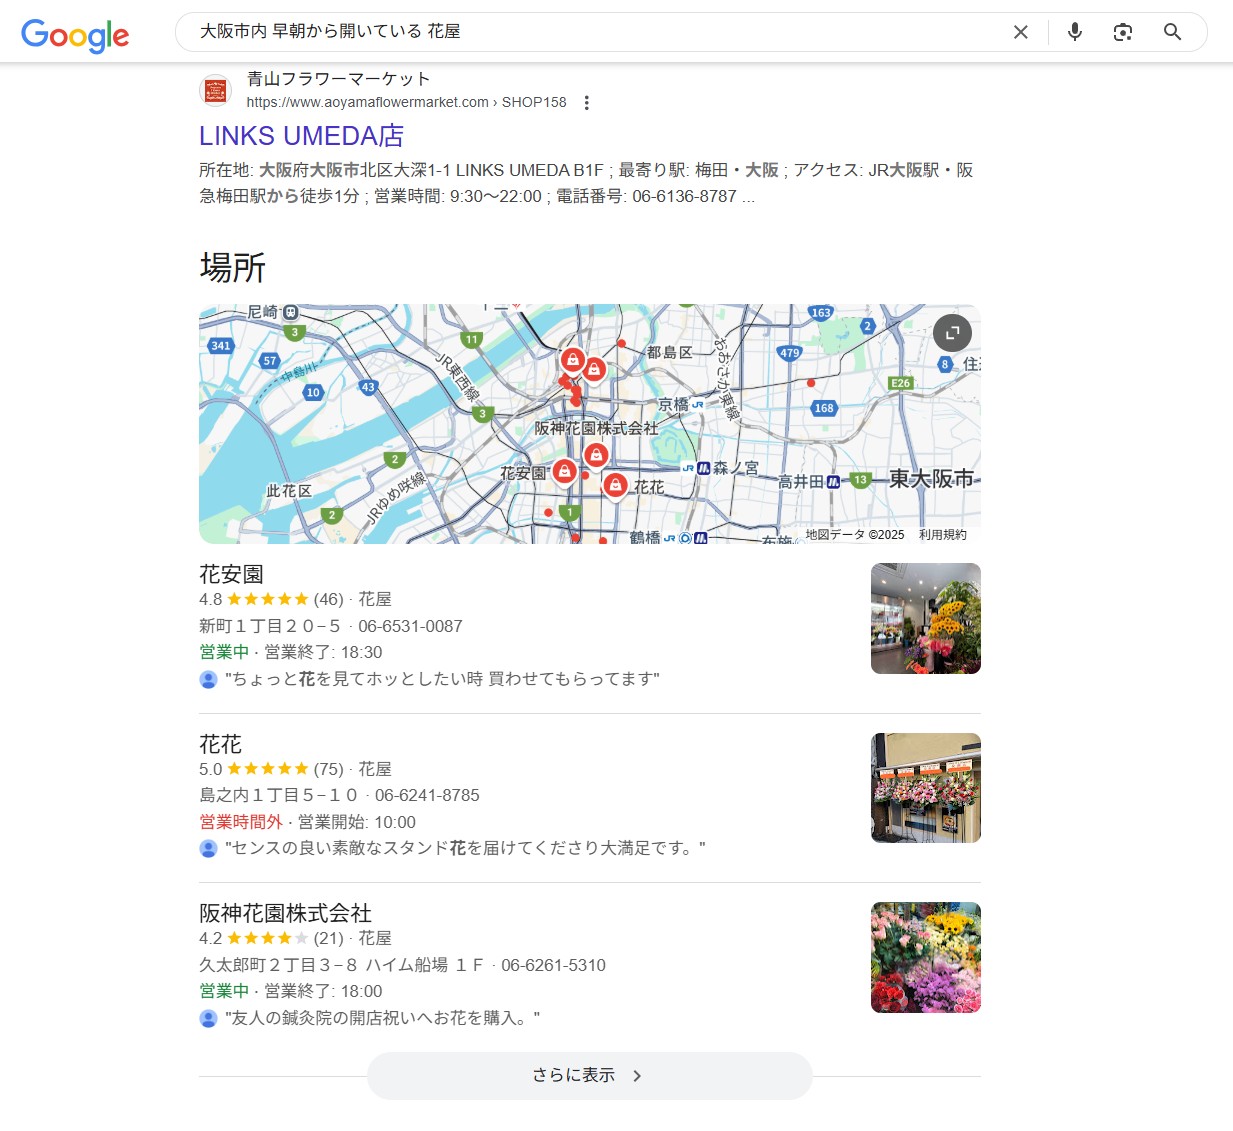Select the 阪神花園株式会社 listing
This screenshot has width=1233, height=1131.
[x=285, y=913]
